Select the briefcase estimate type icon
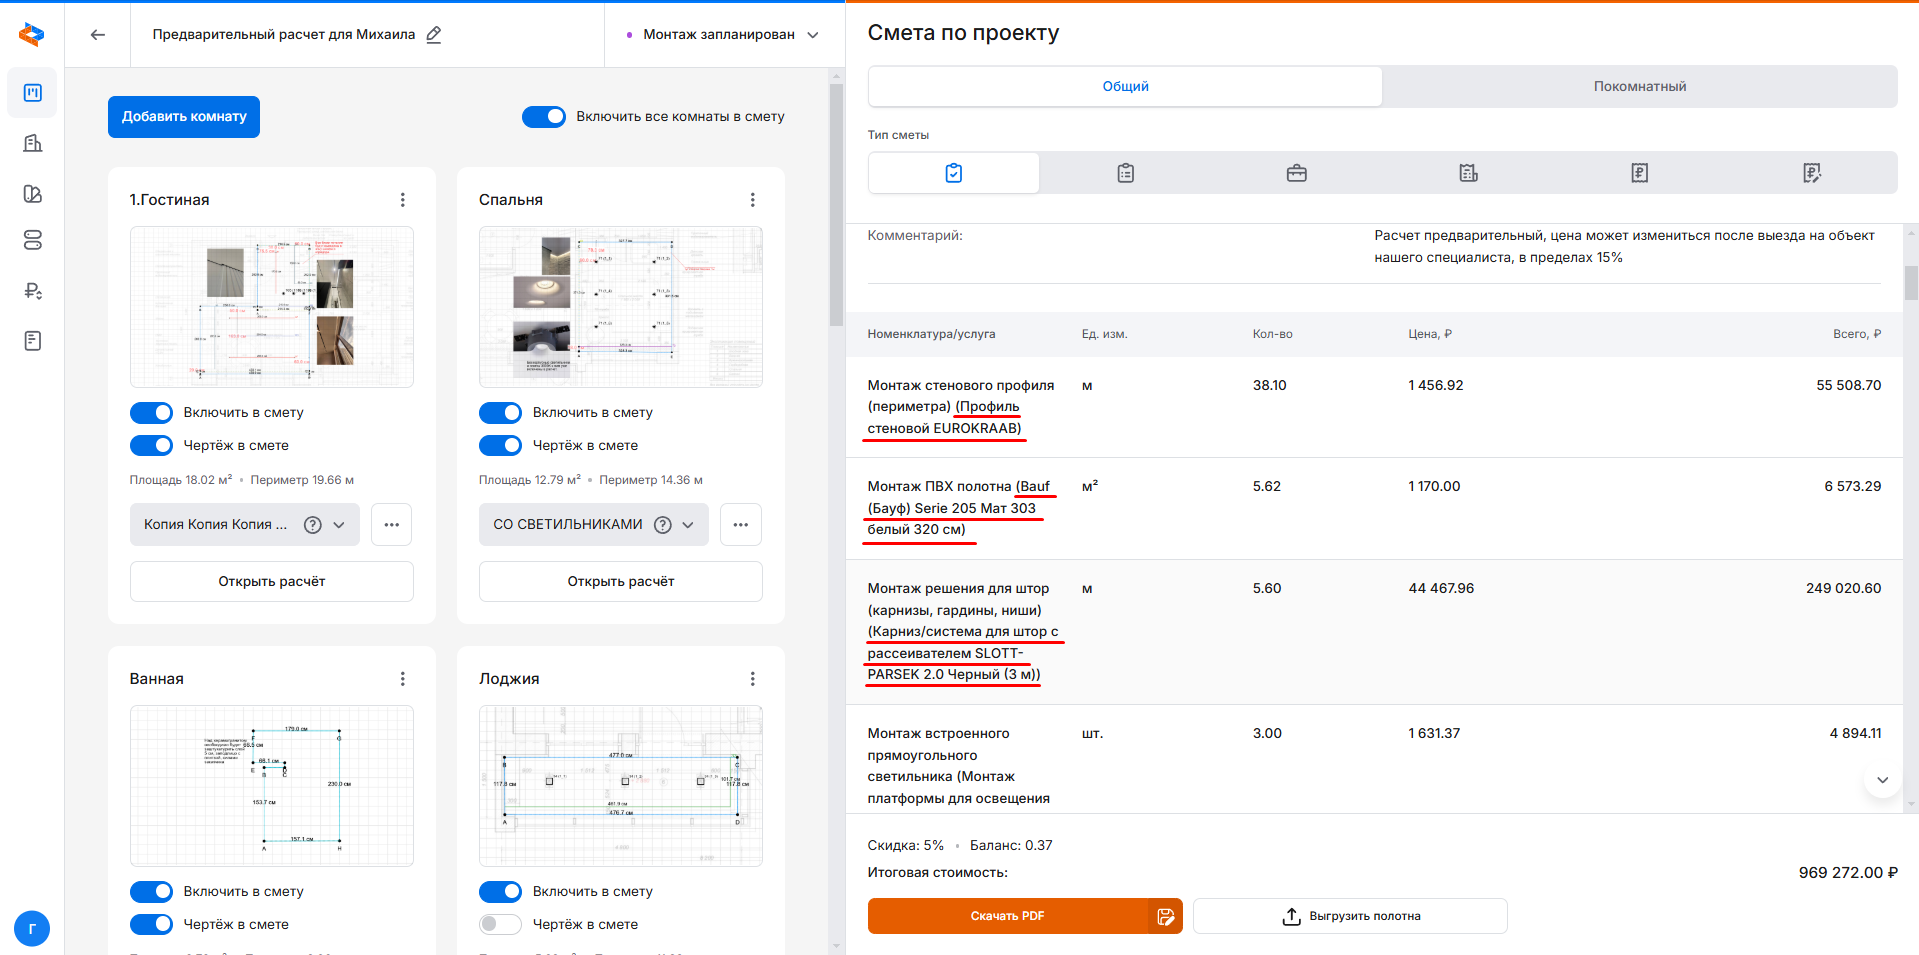Screen dimensions: 1919x955 pyautogui.click(x=1296, y=173)
